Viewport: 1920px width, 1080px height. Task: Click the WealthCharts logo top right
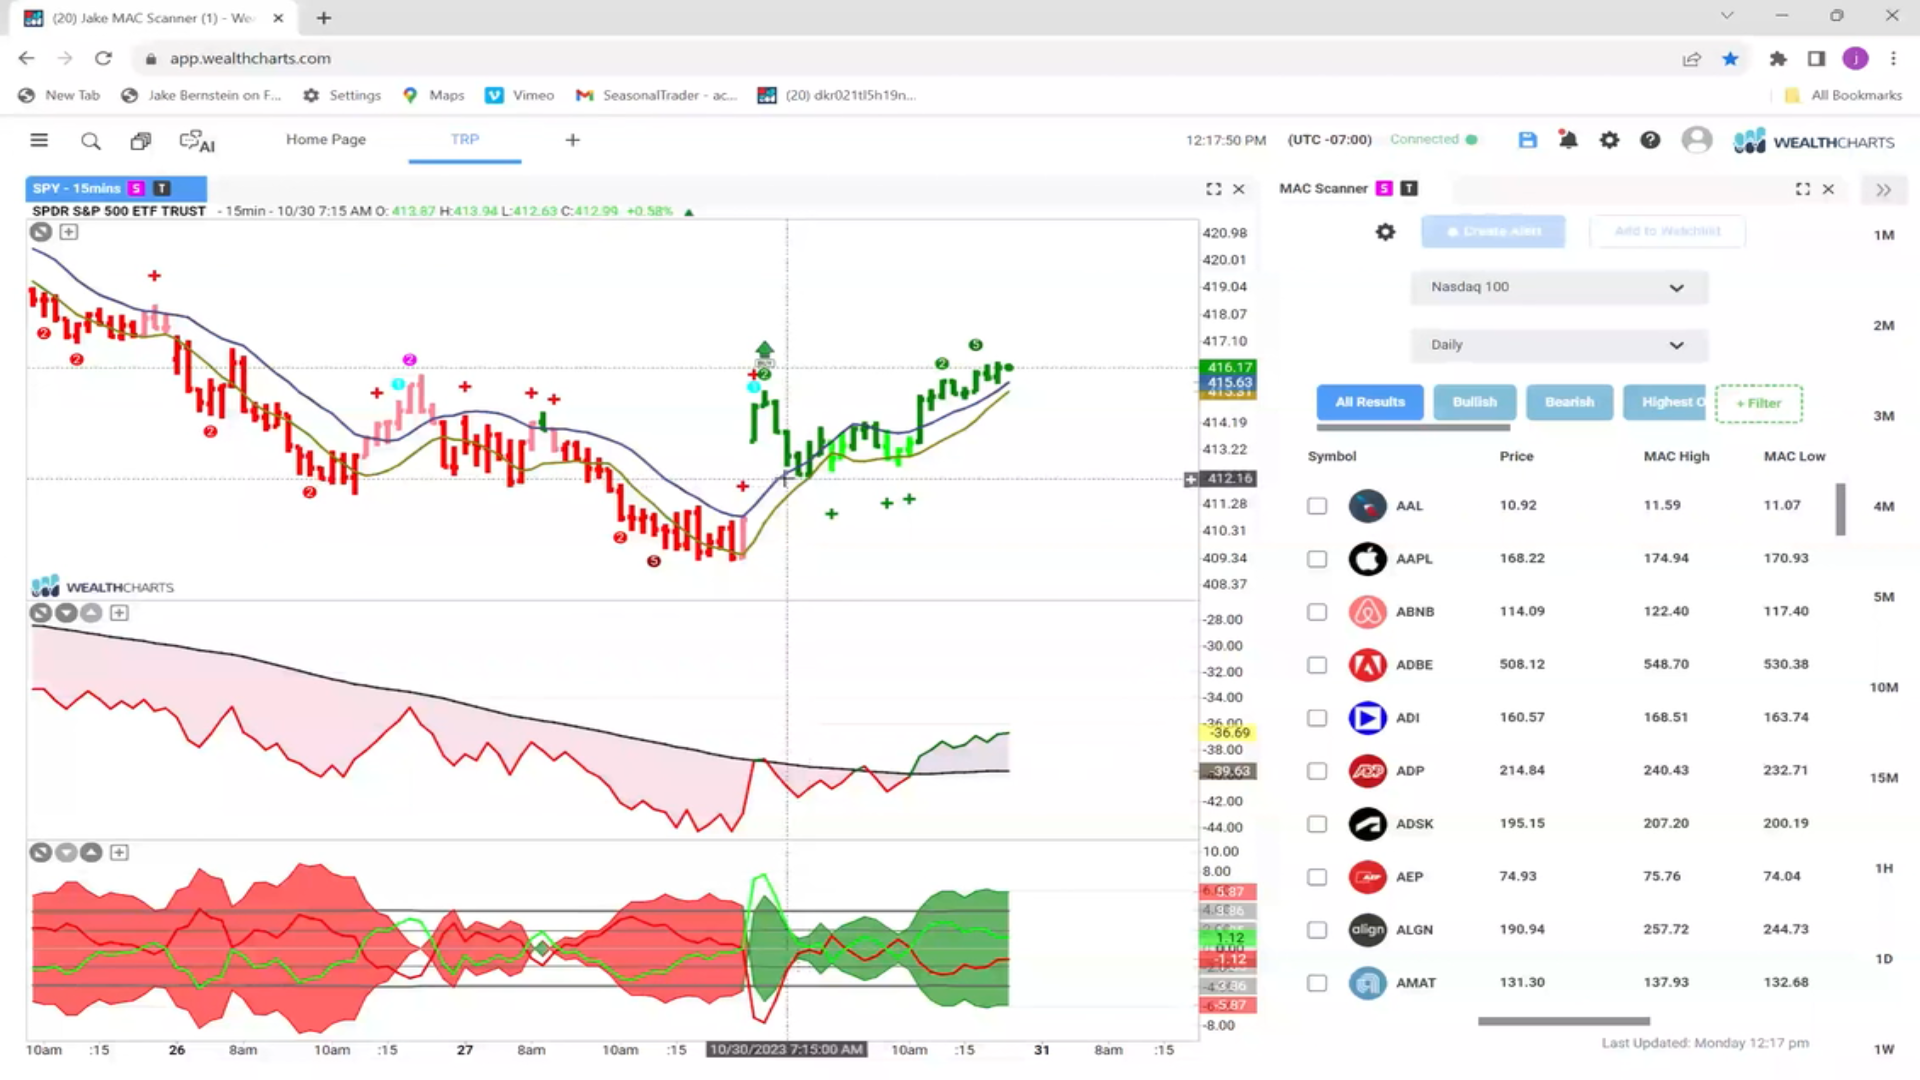[1813, 141]
